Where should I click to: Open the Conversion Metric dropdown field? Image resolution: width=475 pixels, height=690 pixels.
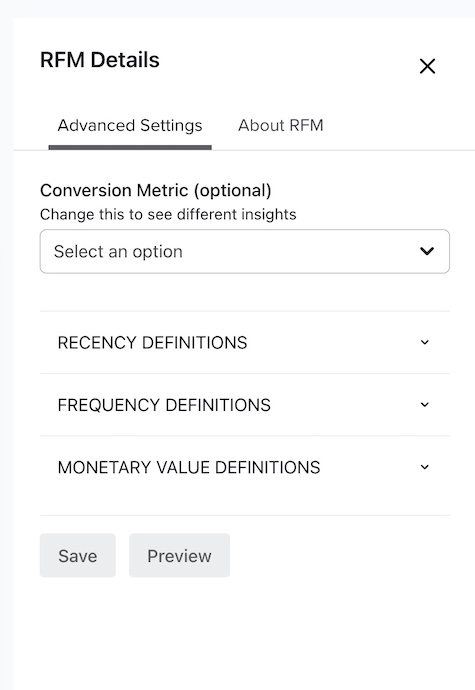click(245, 251)
